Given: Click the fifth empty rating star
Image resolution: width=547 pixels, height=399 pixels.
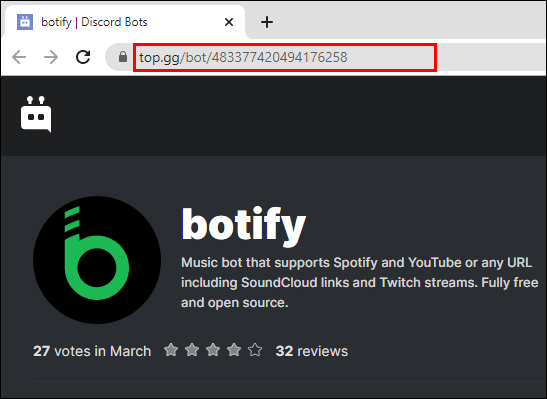Looking at the screenshot, I should coord(255,350).
